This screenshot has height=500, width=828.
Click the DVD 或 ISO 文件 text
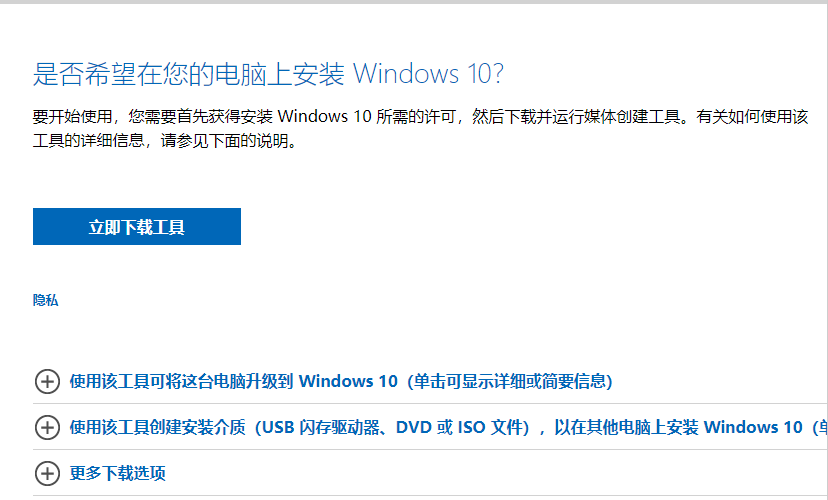[x=462, y=427]
